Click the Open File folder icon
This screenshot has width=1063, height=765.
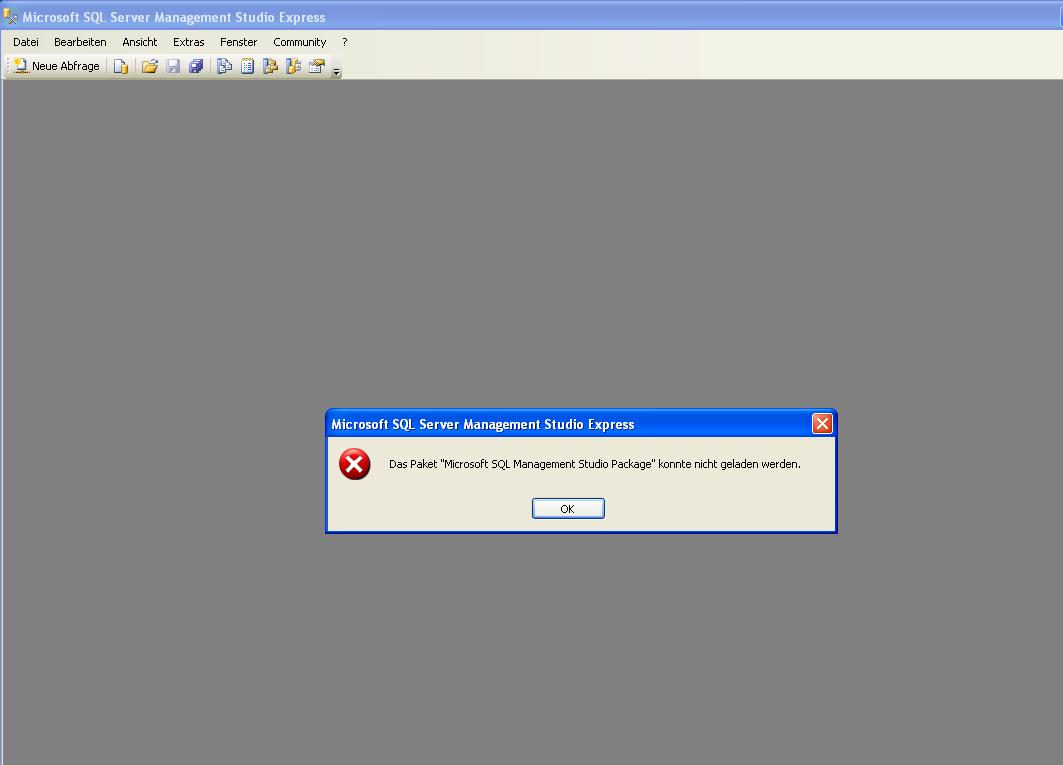[150, 66]
